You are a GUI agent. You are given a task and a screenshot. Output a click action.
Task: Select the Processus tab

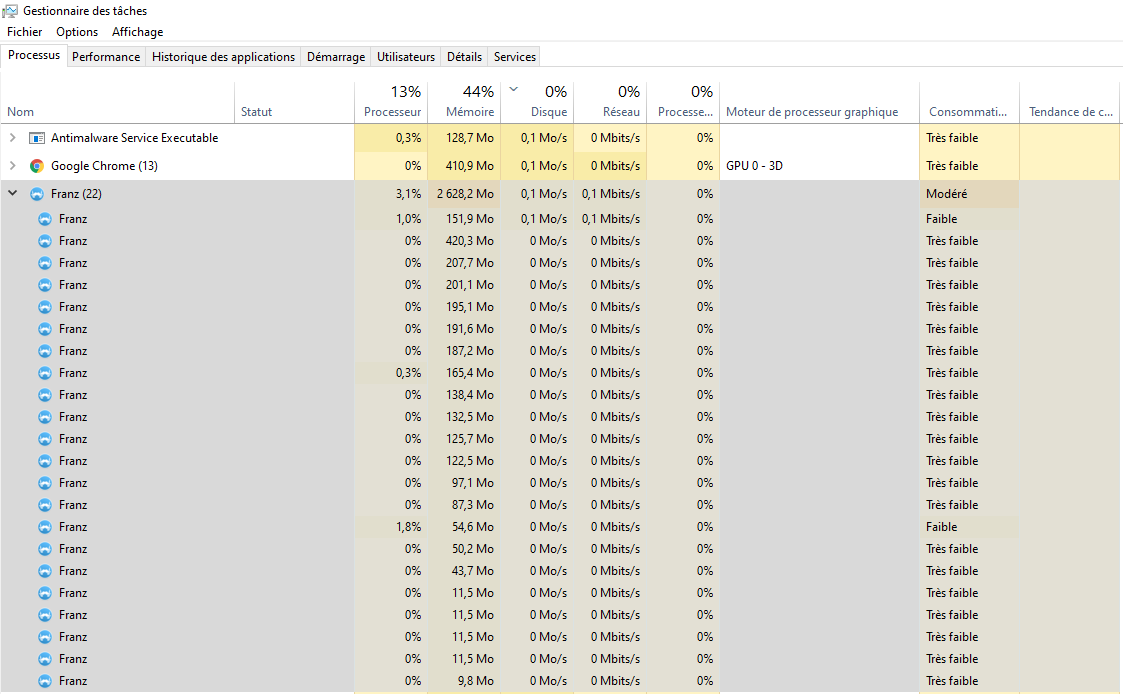coord(34,55)
